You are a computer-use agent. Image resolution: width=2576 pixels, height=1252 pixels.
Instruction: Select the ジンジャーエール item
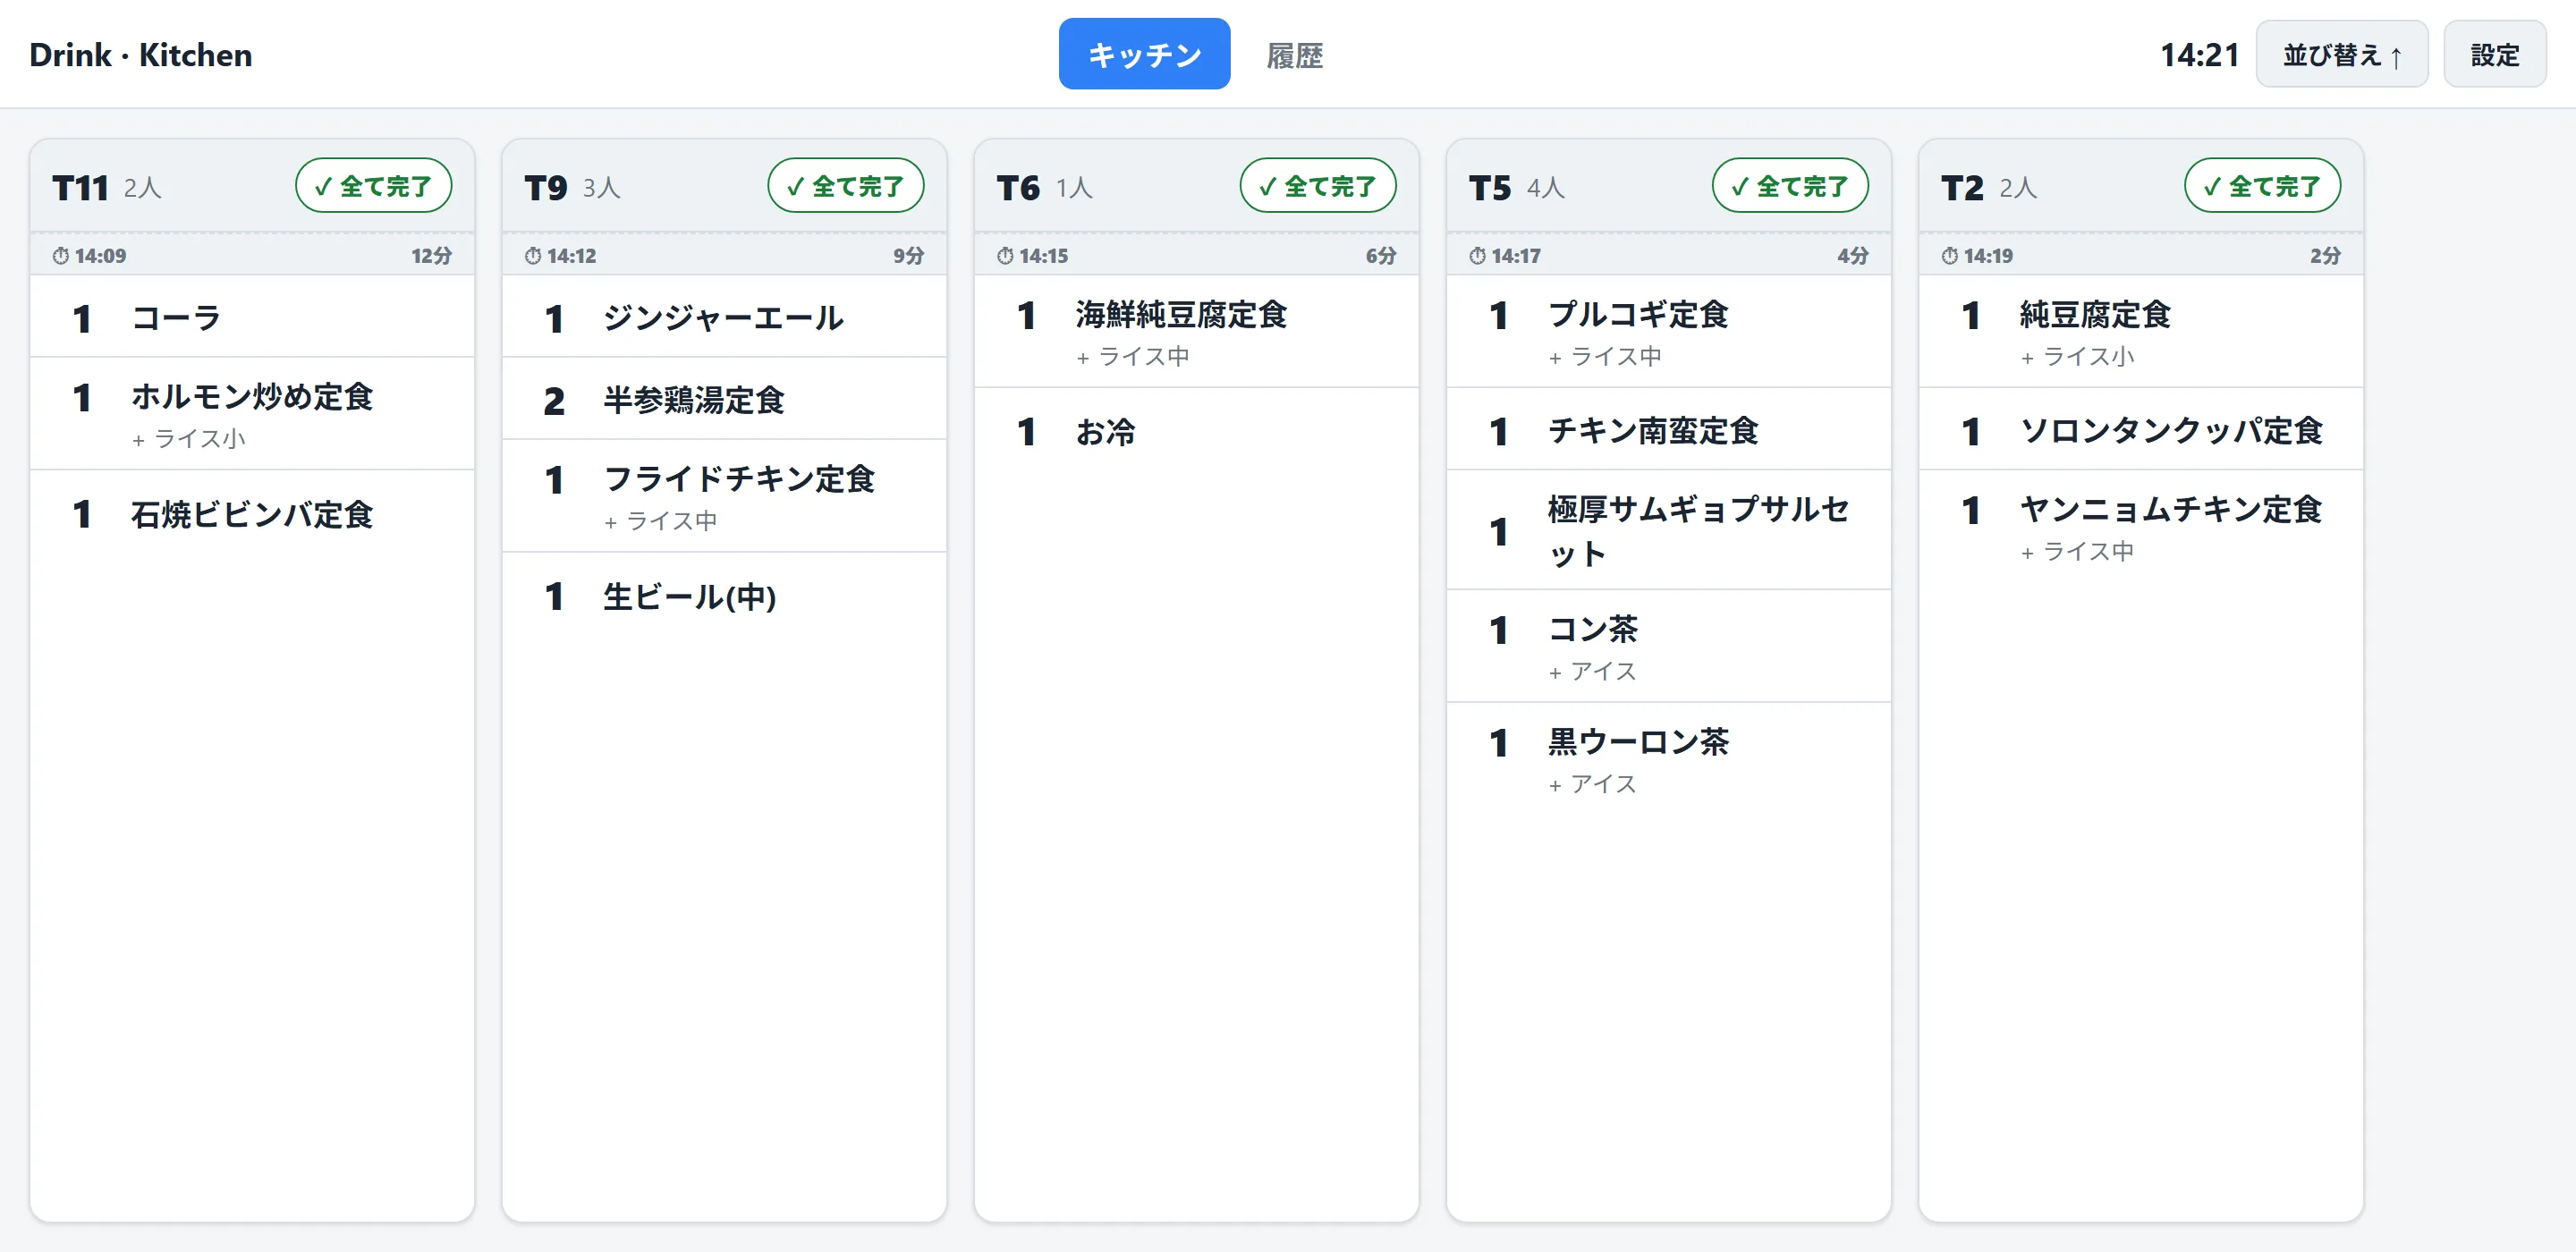tap(724, 317)
